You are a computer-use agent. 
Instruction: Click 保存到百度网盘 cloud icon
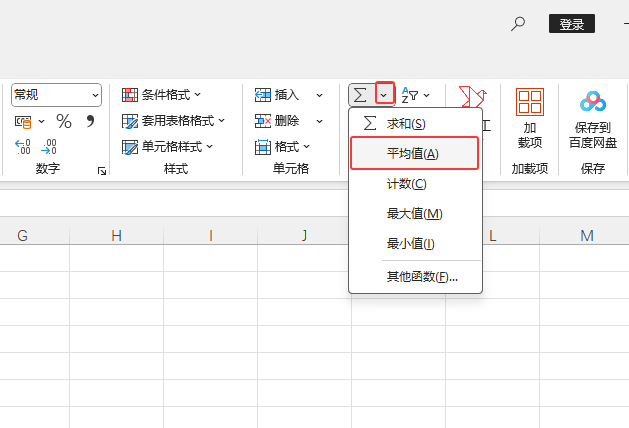[x=594, y=103]
